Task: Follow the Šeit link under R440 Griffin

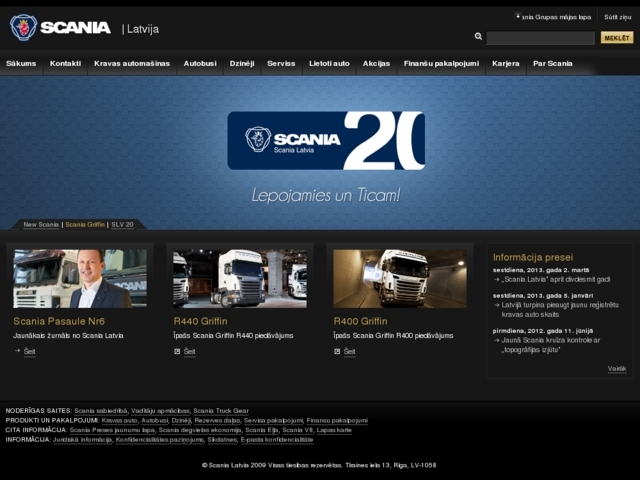Action: tap(189, 351)
